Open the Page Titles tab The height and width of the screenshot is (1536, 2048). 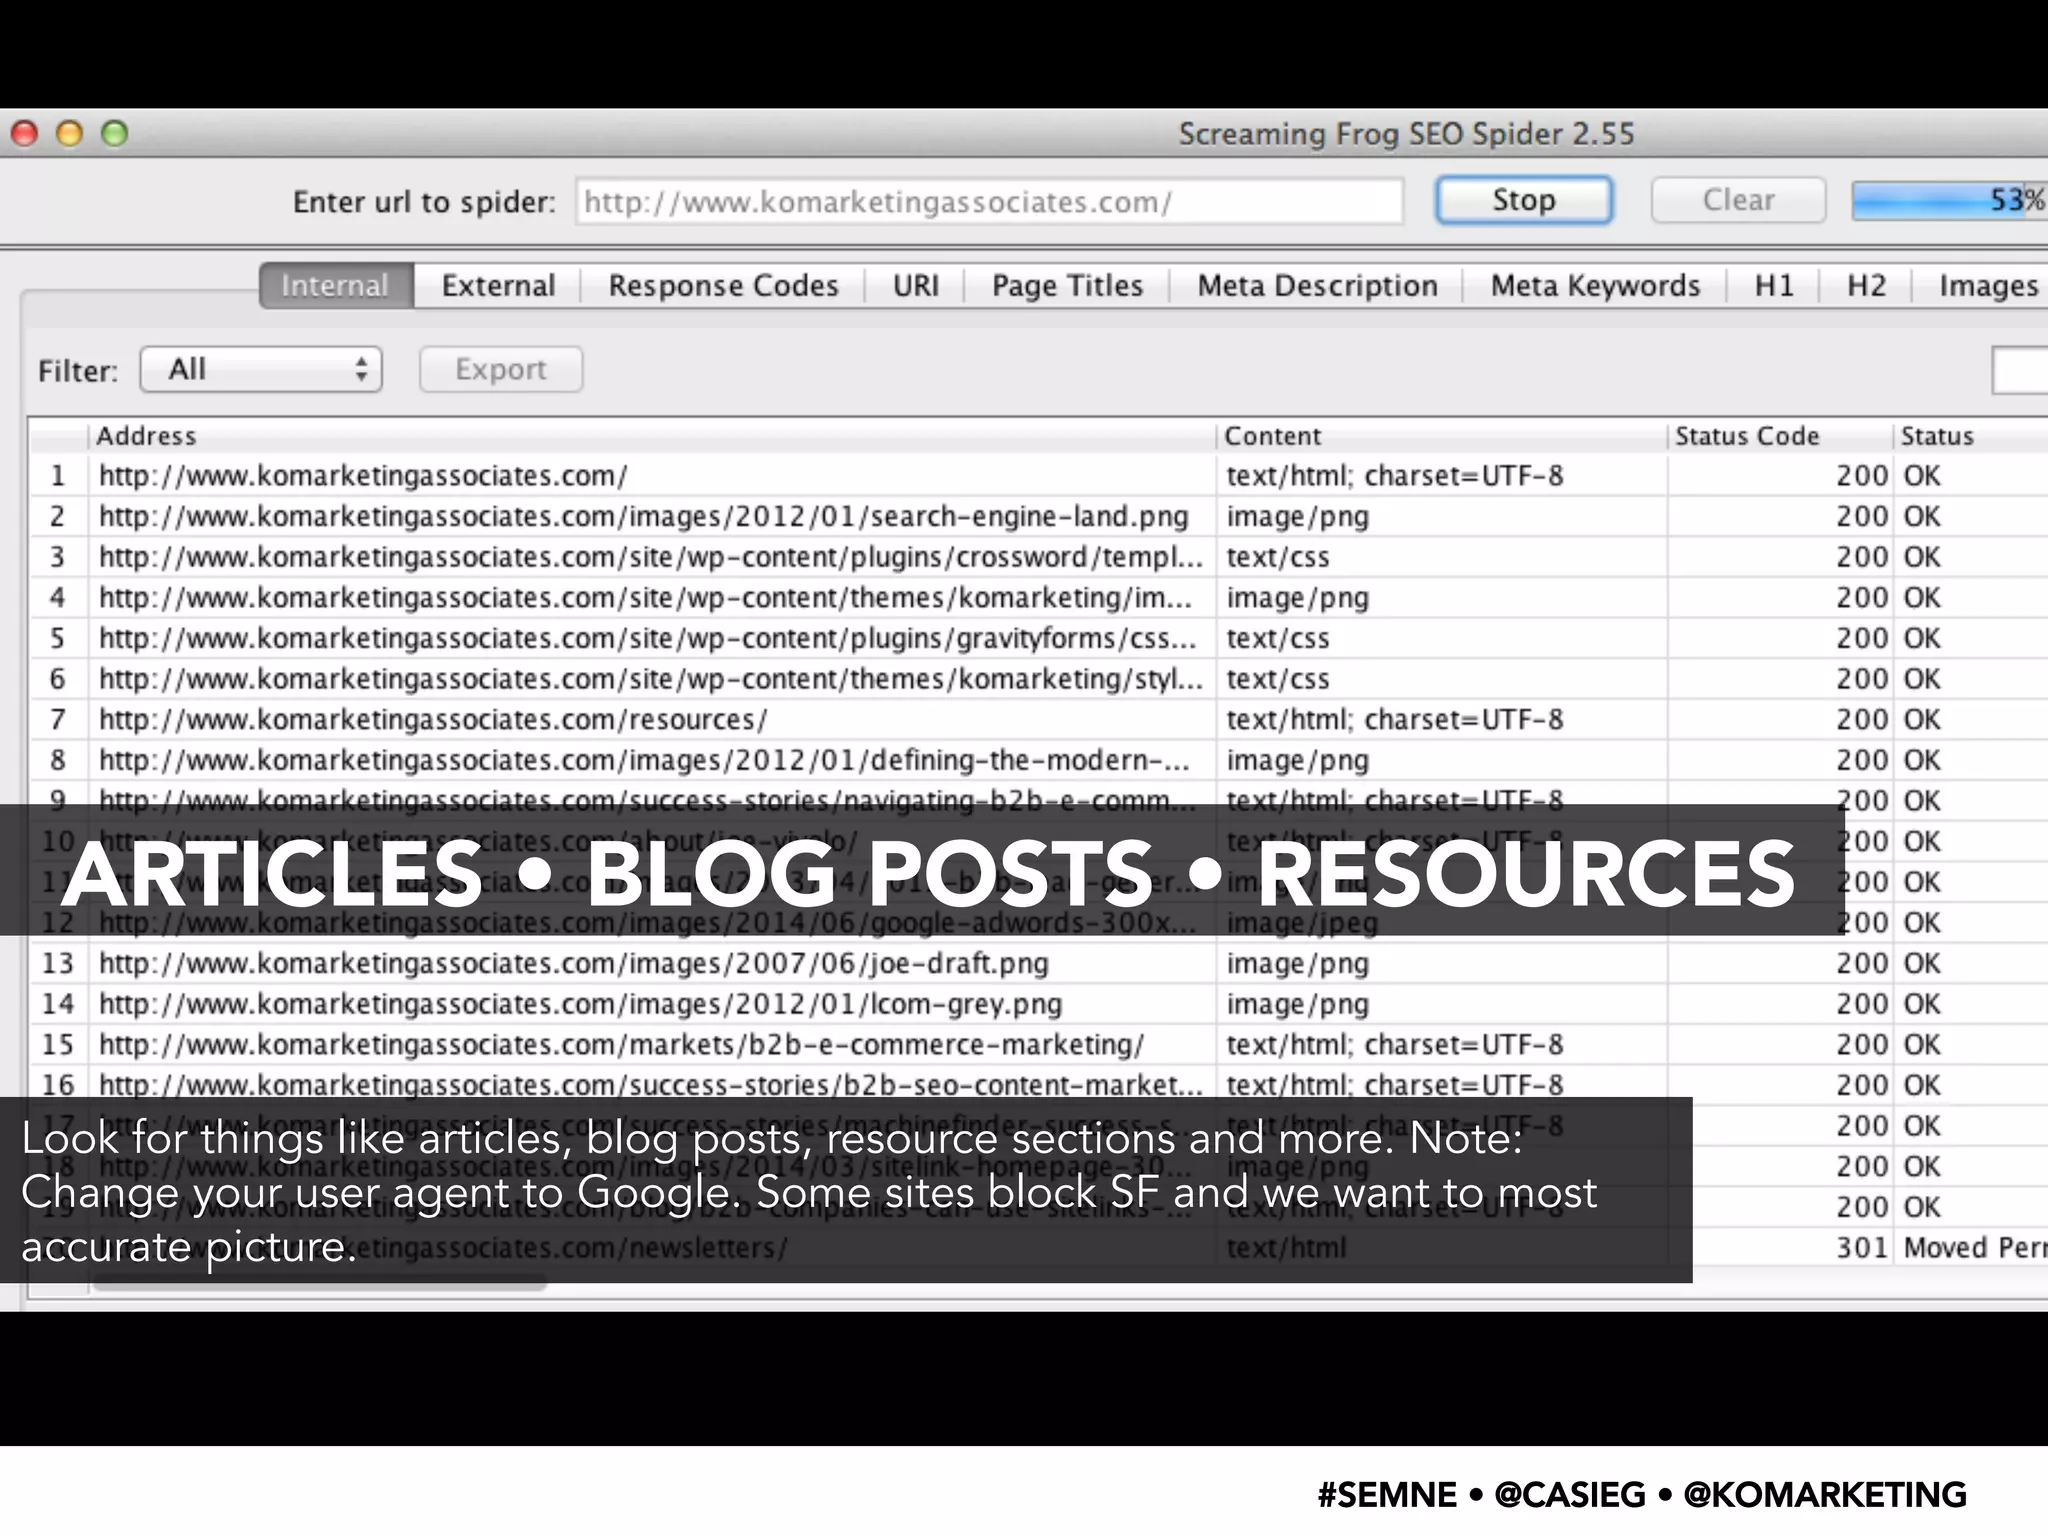pos(1067,286)
